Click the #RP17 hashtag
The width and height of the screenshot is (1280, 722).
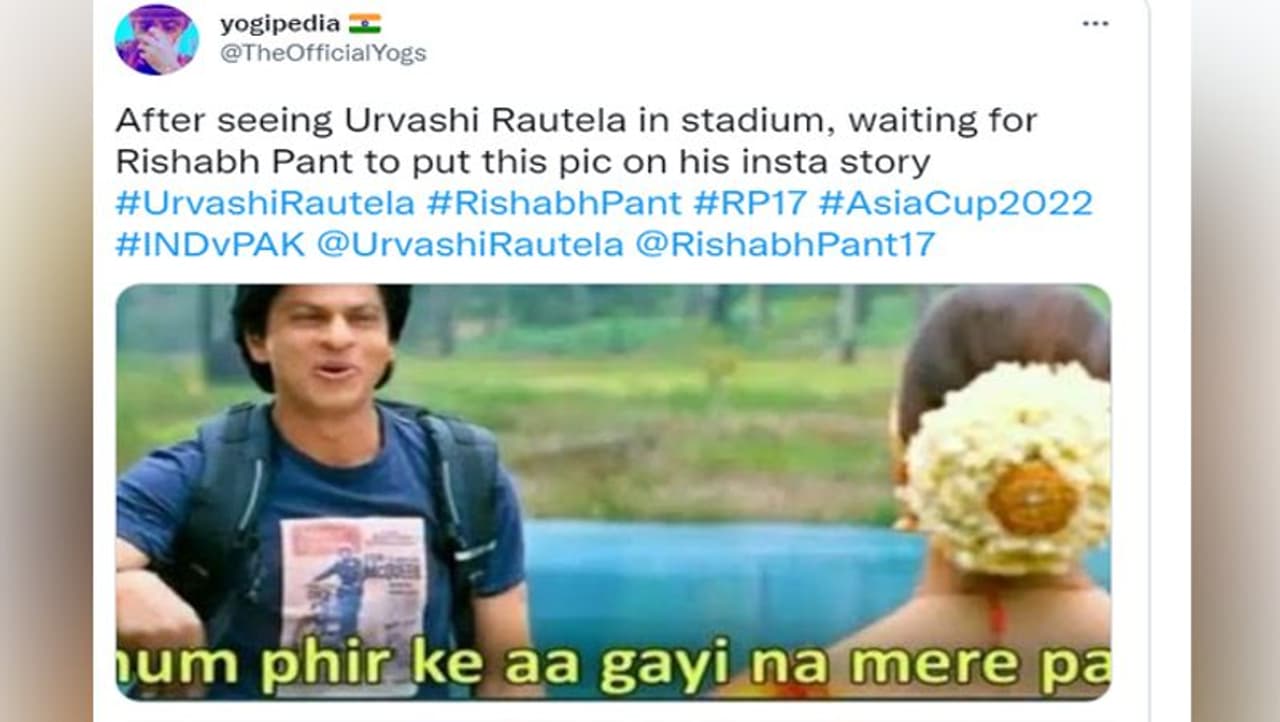[750, 203]
